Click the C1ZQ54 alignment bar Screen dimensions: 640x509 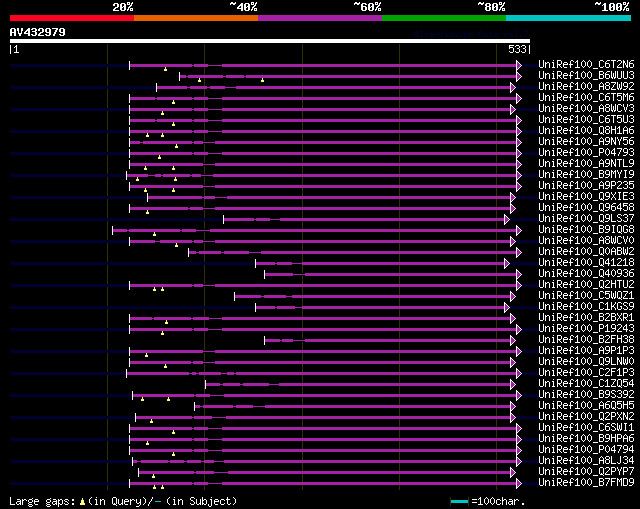(358, 385)
